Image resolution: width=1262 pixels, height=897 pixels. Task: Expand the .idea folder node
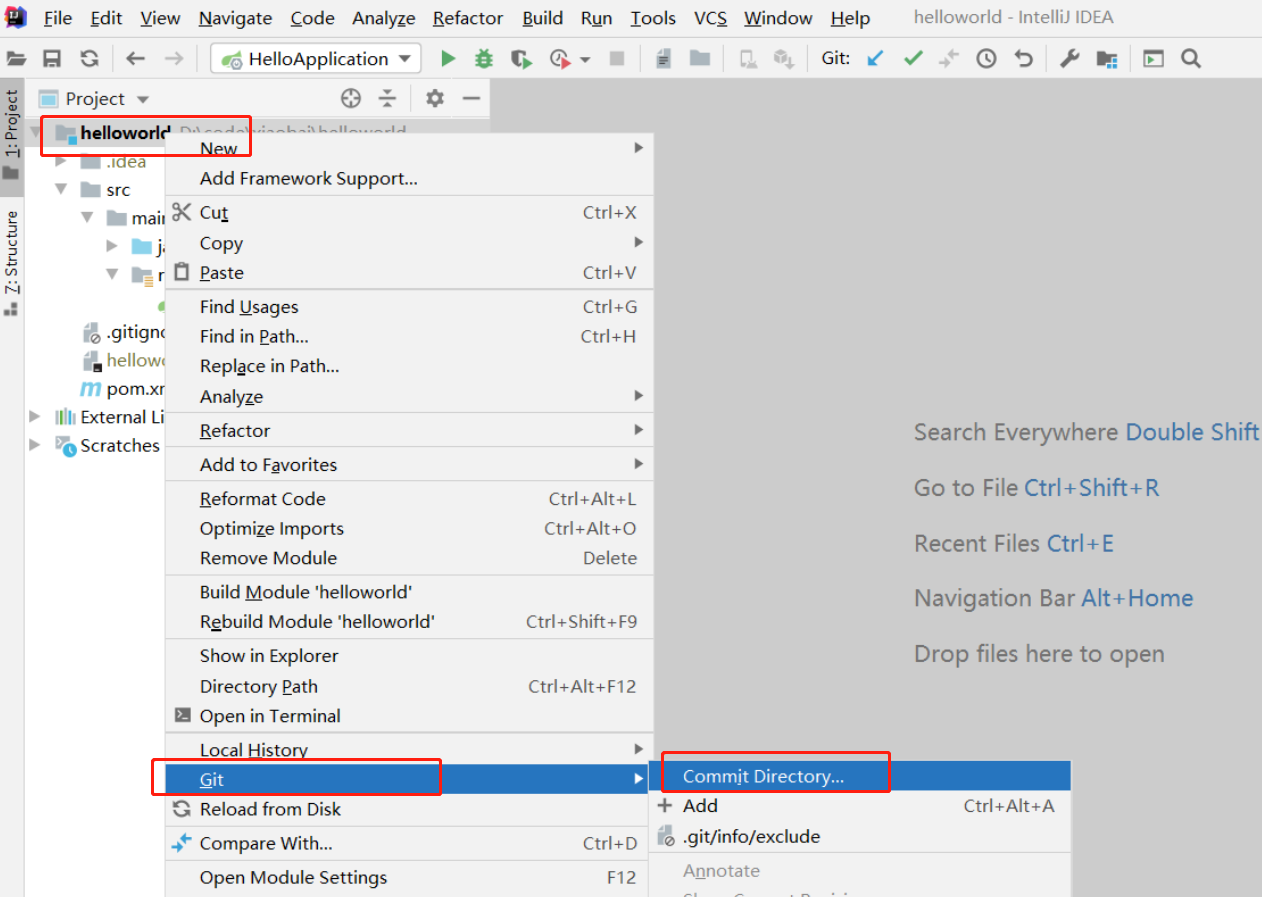pyautogui.click(x=62, y=161)
